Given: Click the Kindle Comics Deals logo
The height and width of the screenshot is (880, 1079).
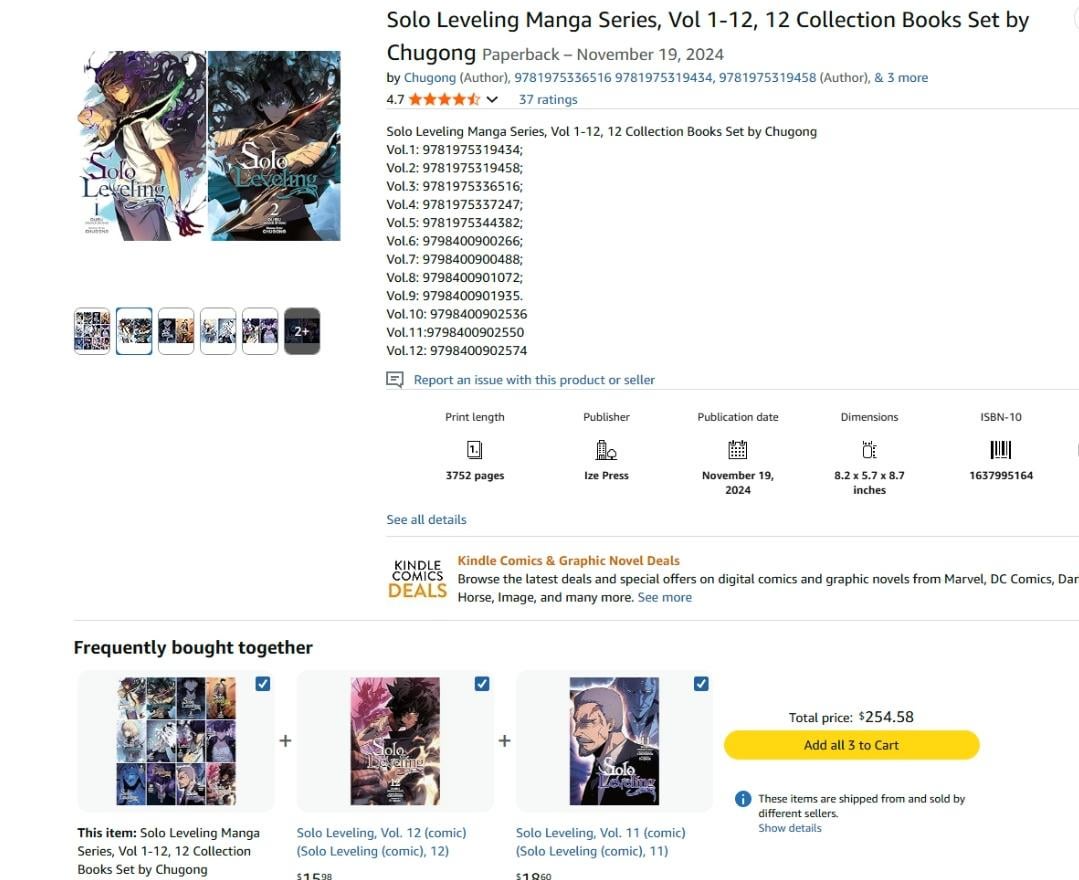Looking at the screenshot, I should click(418, 579).
